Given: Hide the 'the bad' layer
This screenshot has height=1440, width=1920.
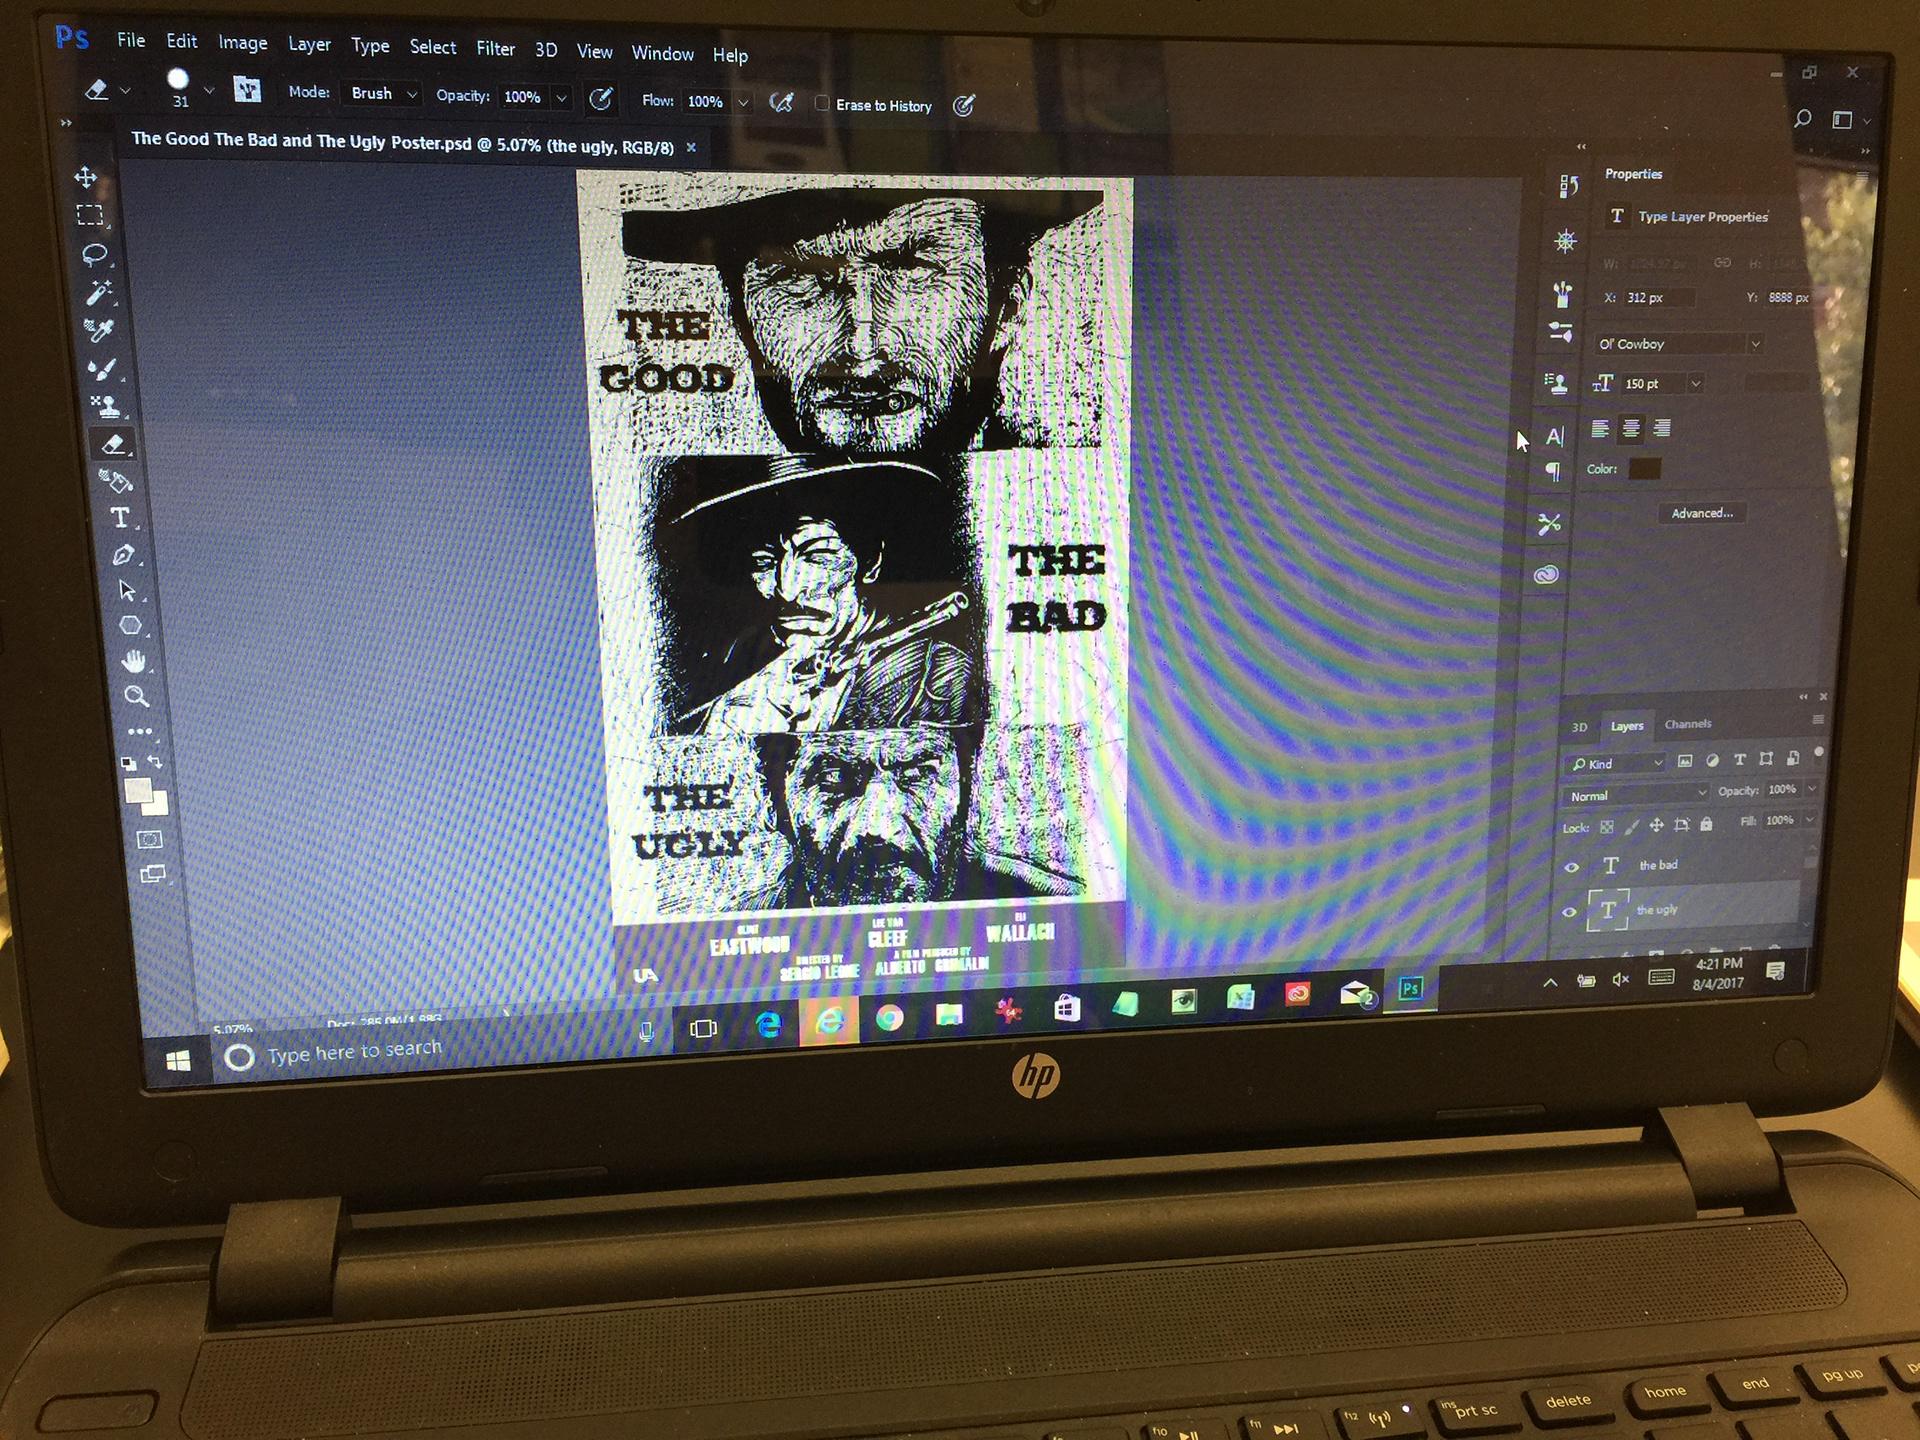Looking at the screenshot, I should pyautogui.click(x=1571, y=867).
